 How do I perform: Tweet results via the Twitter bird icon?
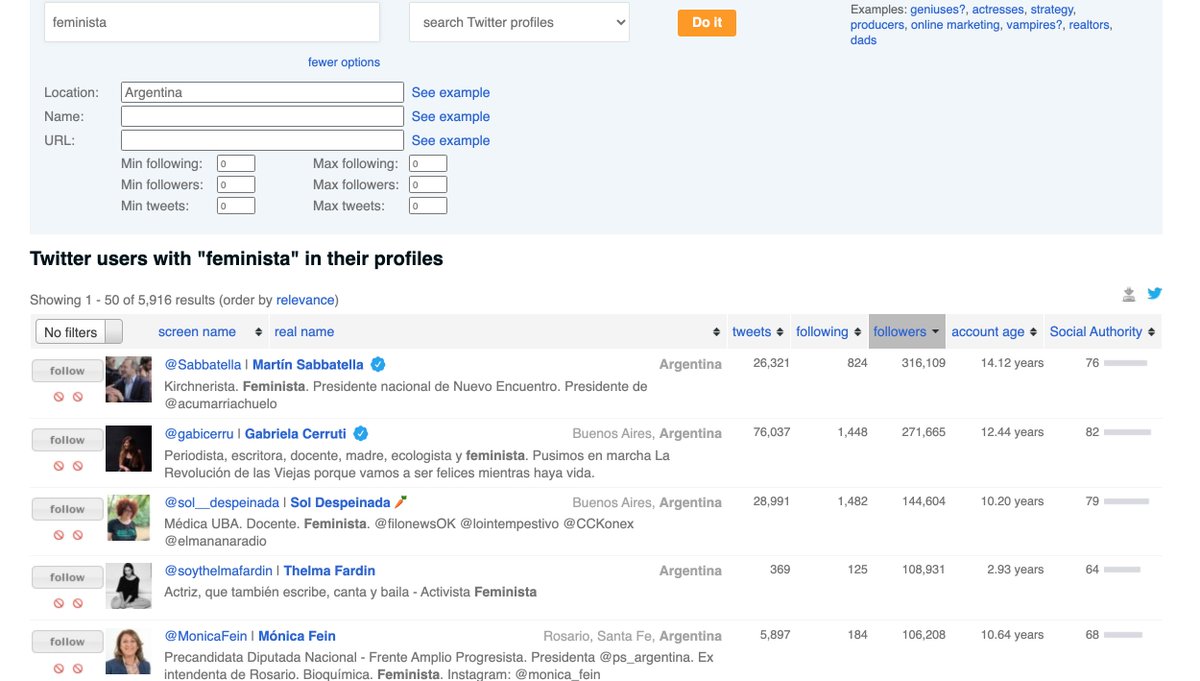[1155, 294]
